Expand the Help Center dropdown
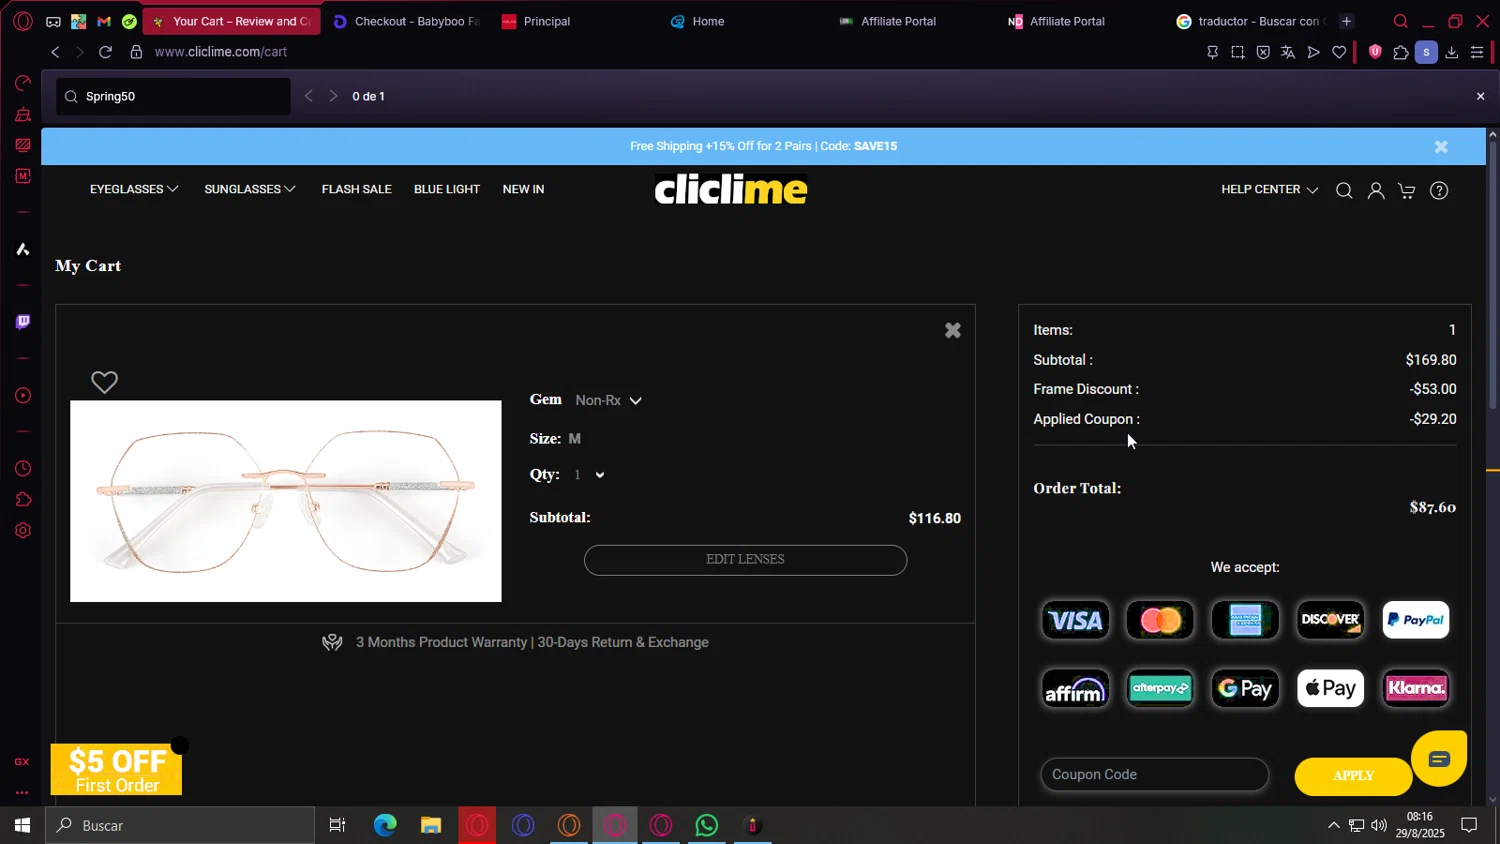This screenshot has height=844, width=1500. tap(1270, 189)
